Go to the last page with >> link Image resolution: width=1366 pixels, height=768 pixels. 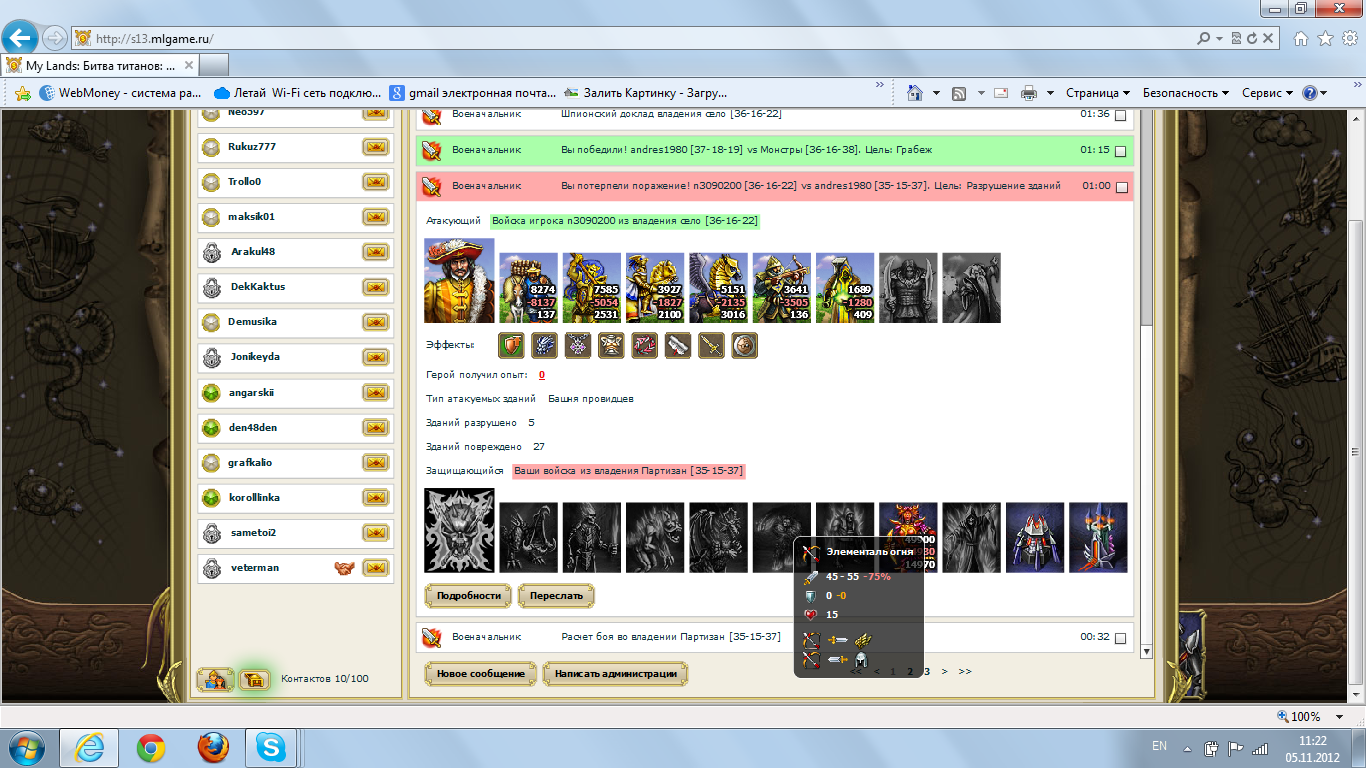964,672
